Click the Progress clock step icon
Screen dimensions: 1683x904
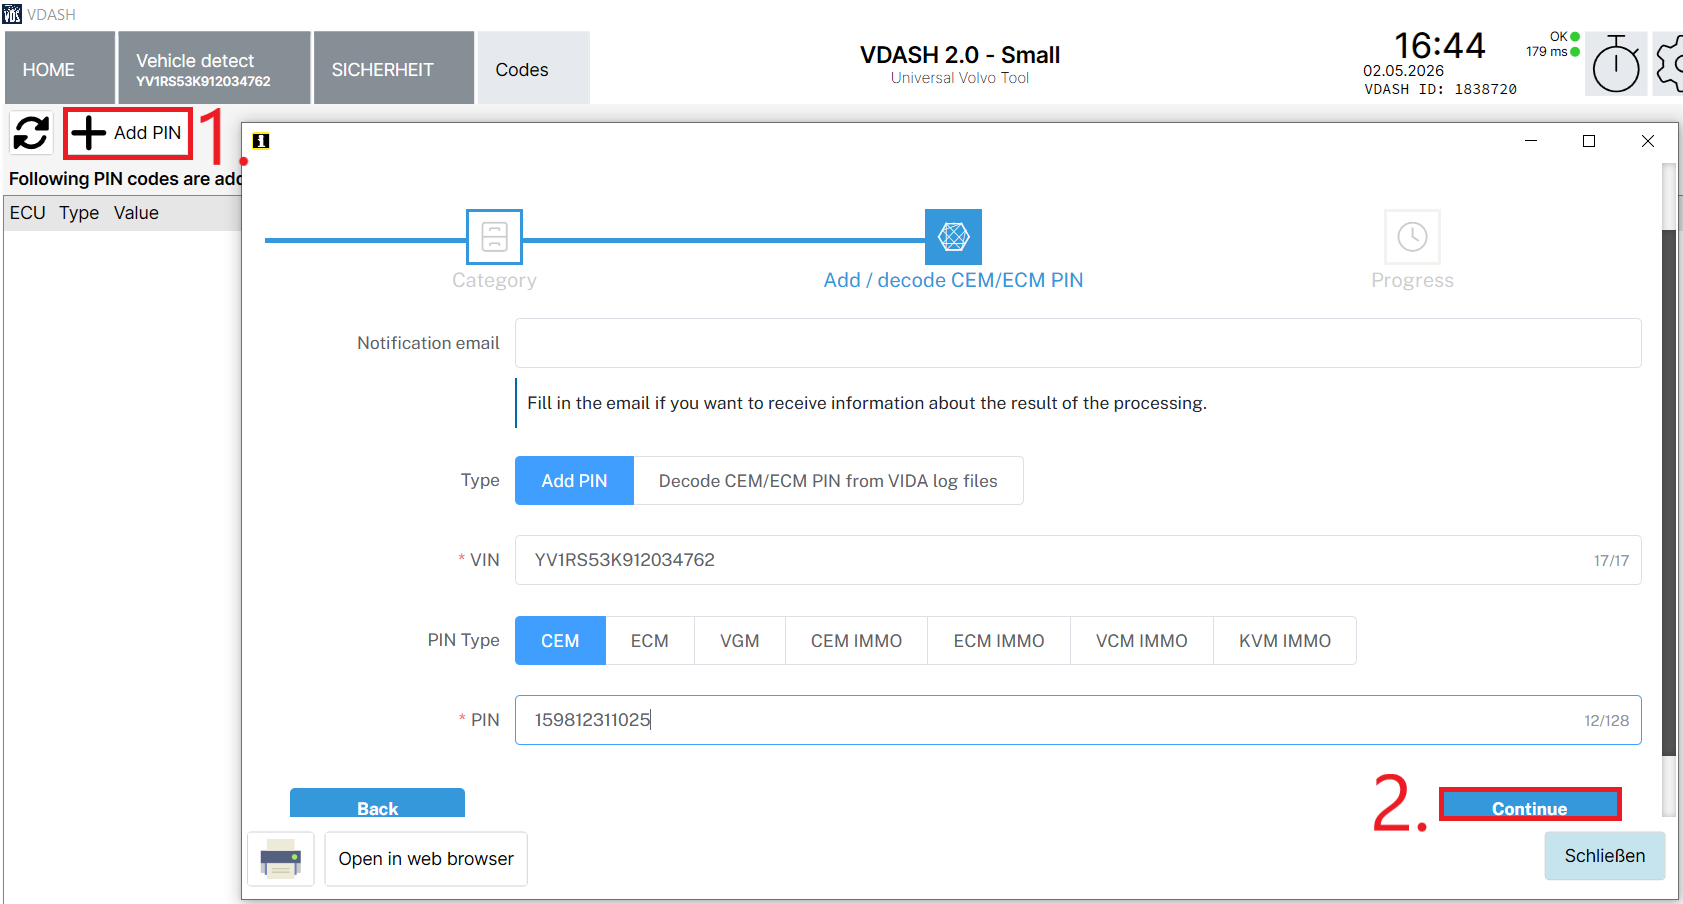(x=1412, y=237)
